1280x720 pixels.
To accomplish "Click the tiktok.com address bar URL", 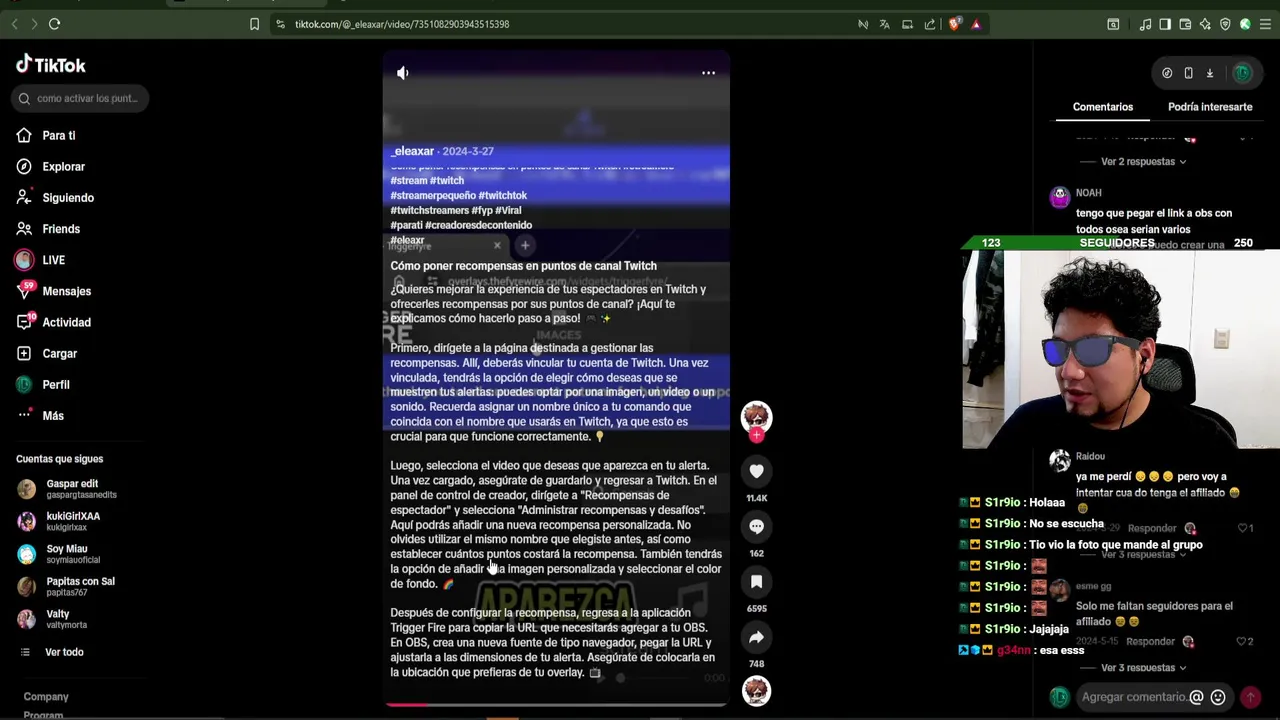I will (x=402, y=24).
